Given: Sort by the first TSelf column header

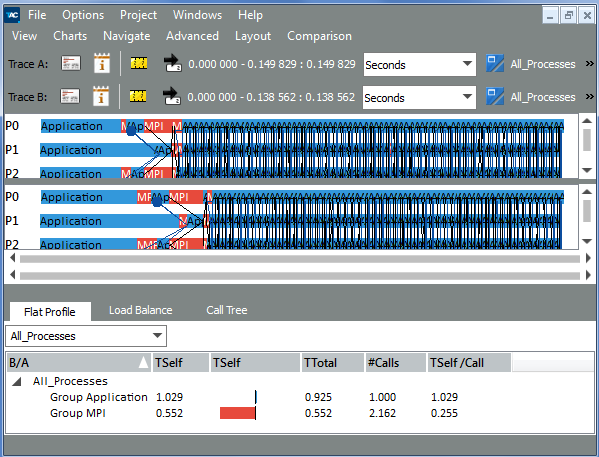Looking at the screenshot, I should tap(181, 362).
